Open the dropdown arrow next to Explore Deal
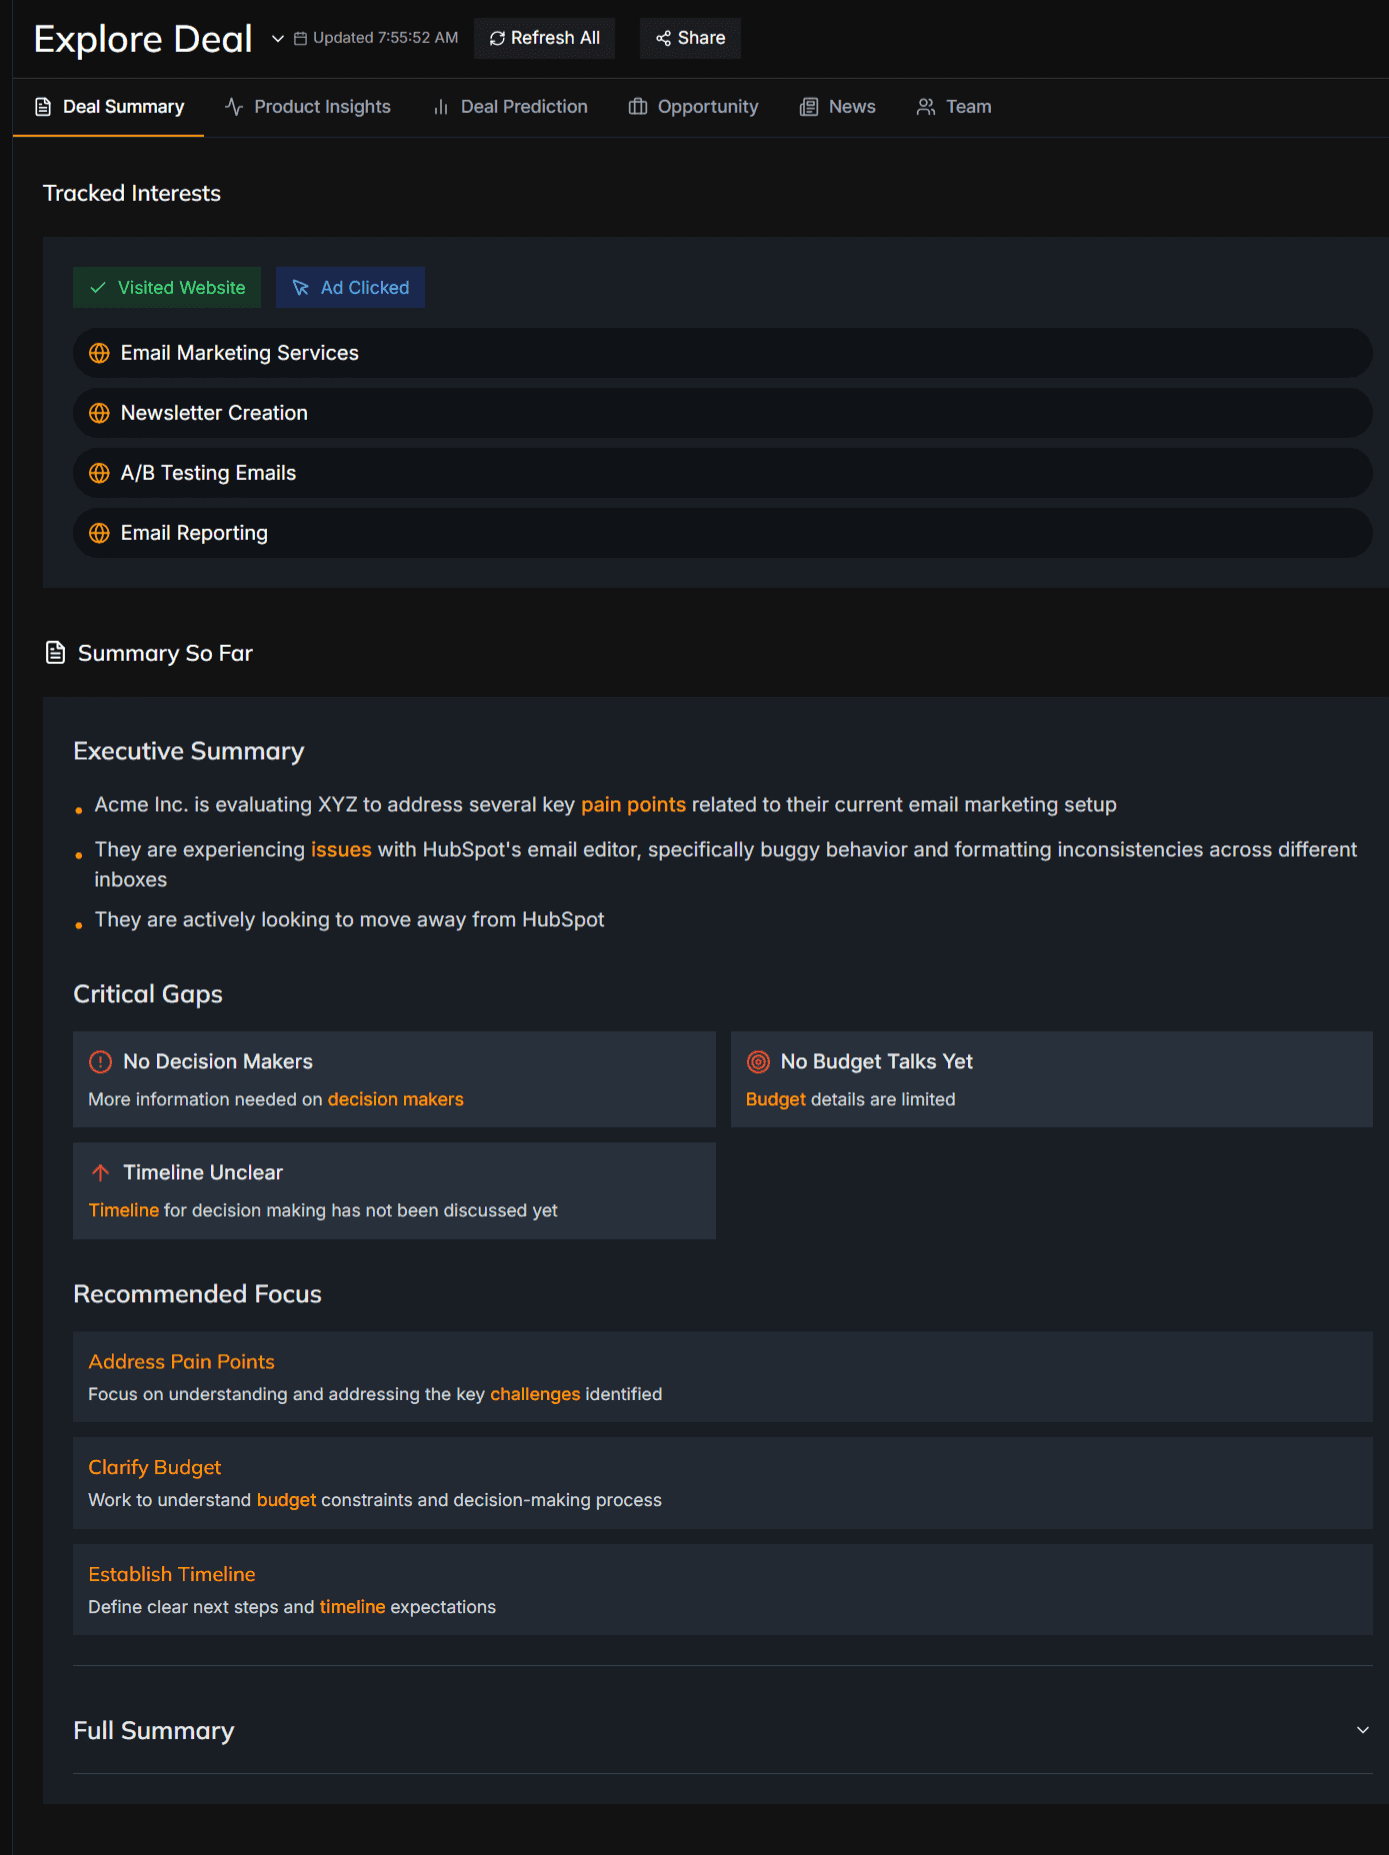This screenshot has width=1389, height=1855. click(277, 38)
